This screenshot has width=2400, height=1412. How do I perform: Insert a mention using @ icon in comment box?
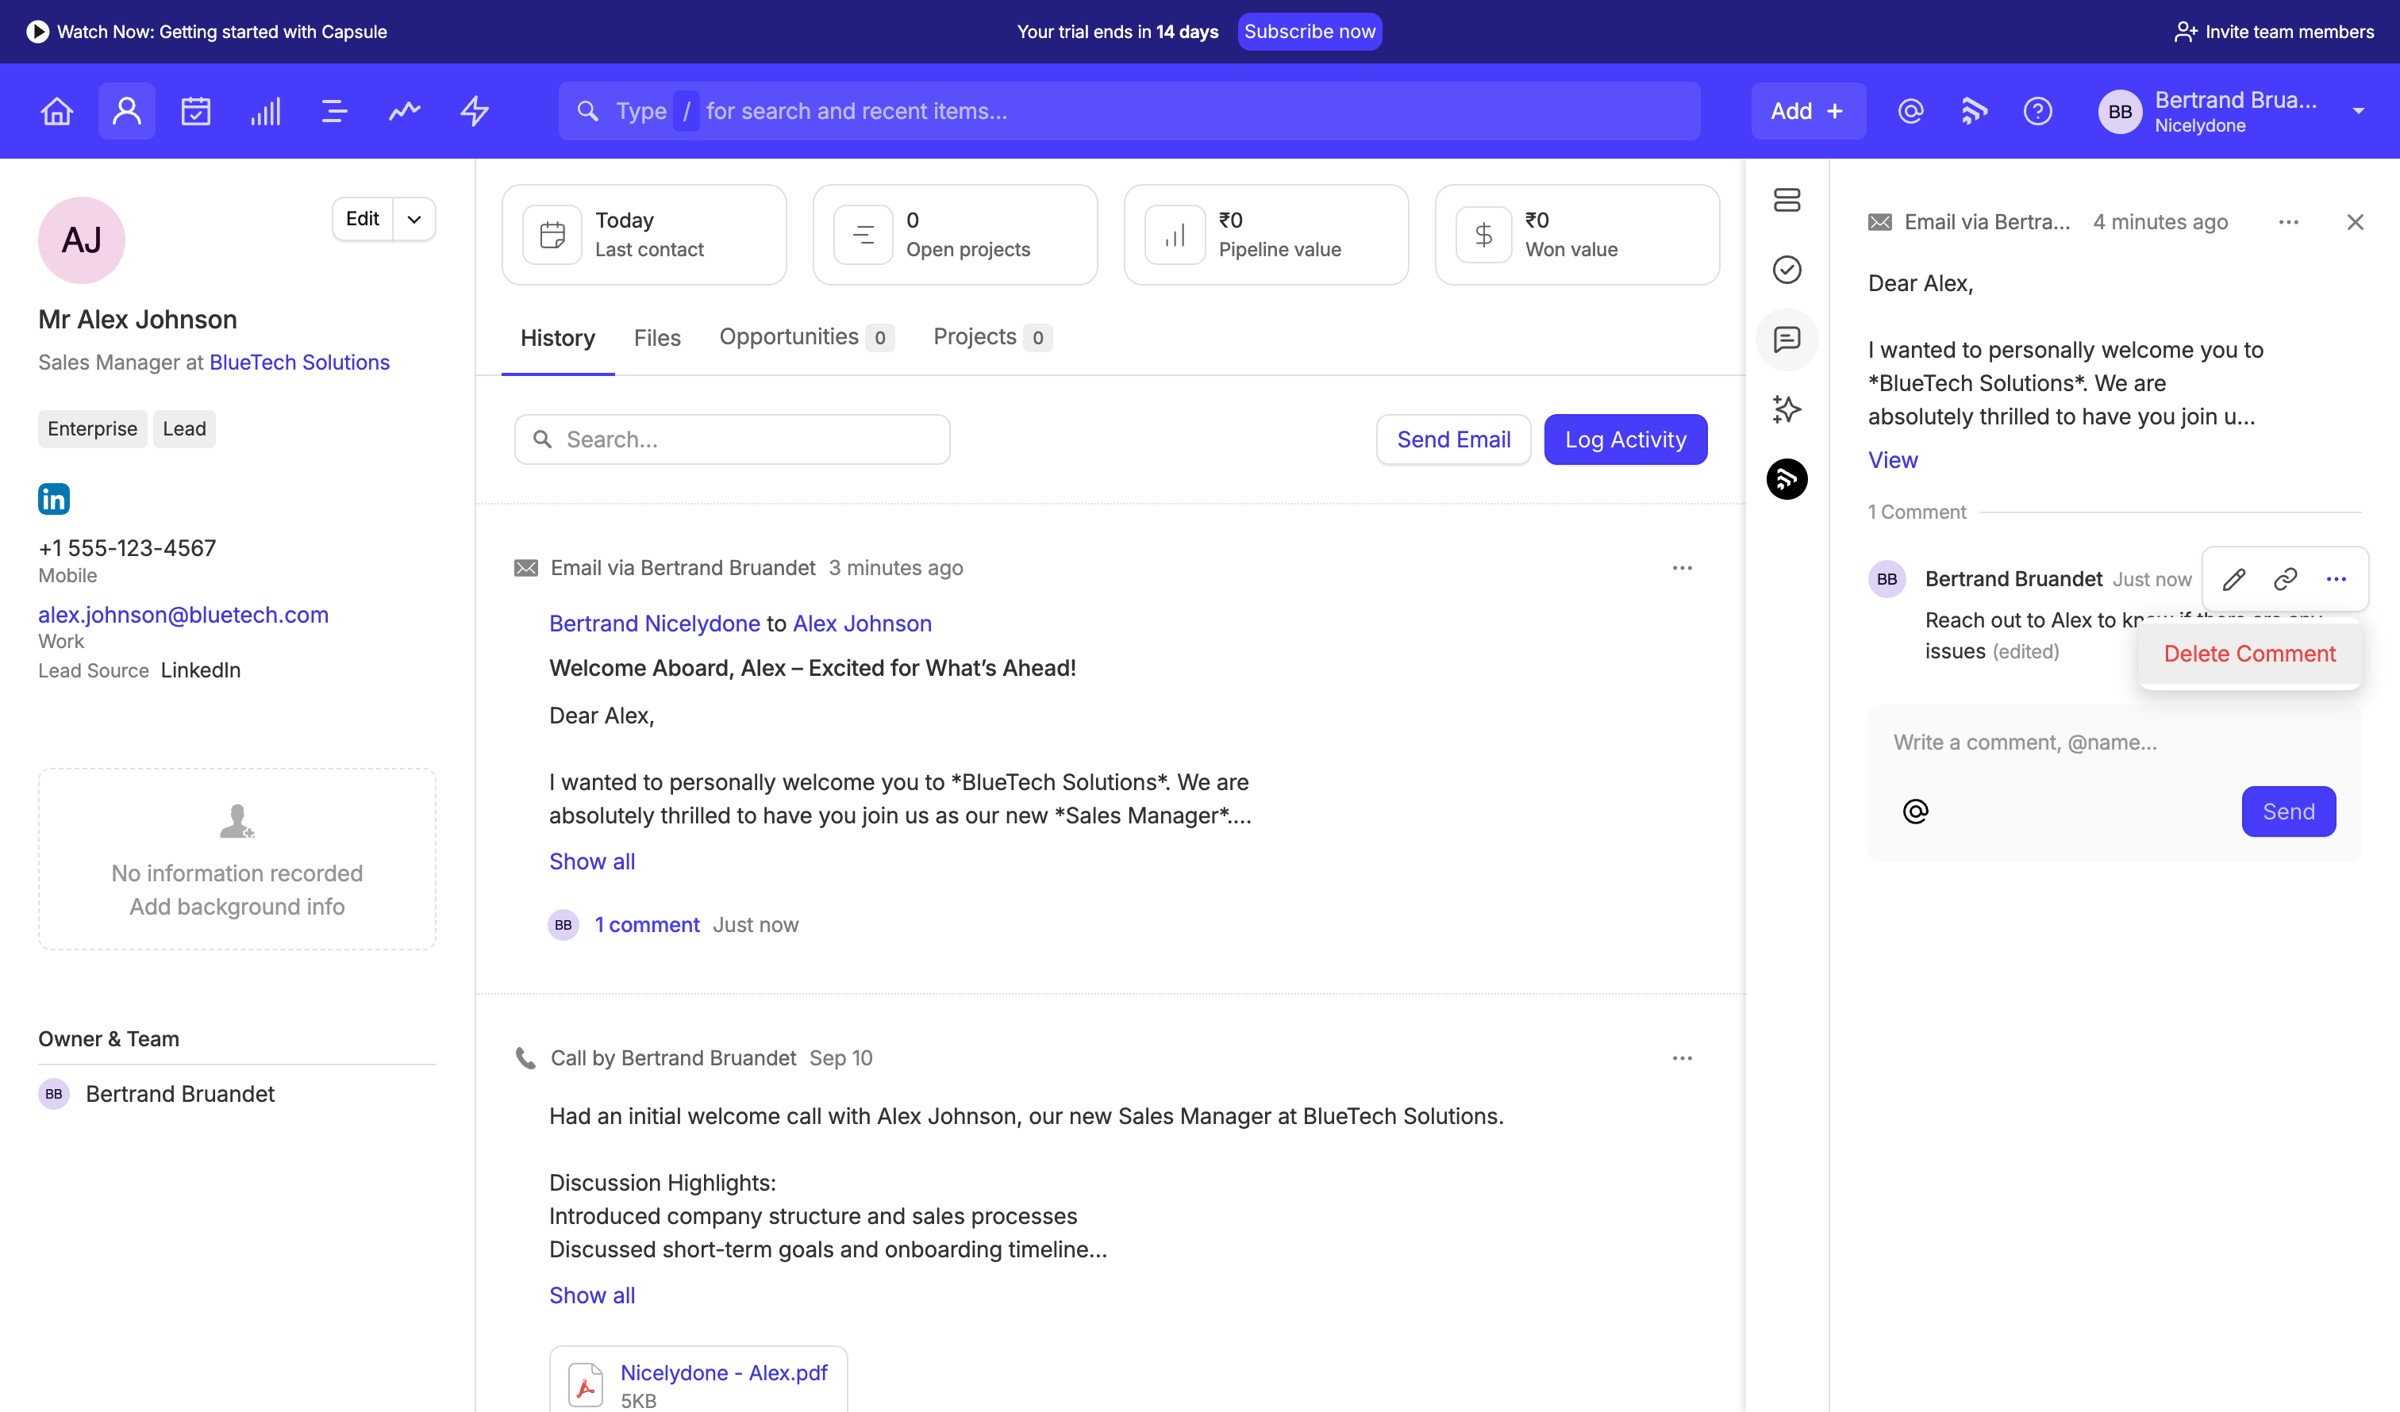1915,811
